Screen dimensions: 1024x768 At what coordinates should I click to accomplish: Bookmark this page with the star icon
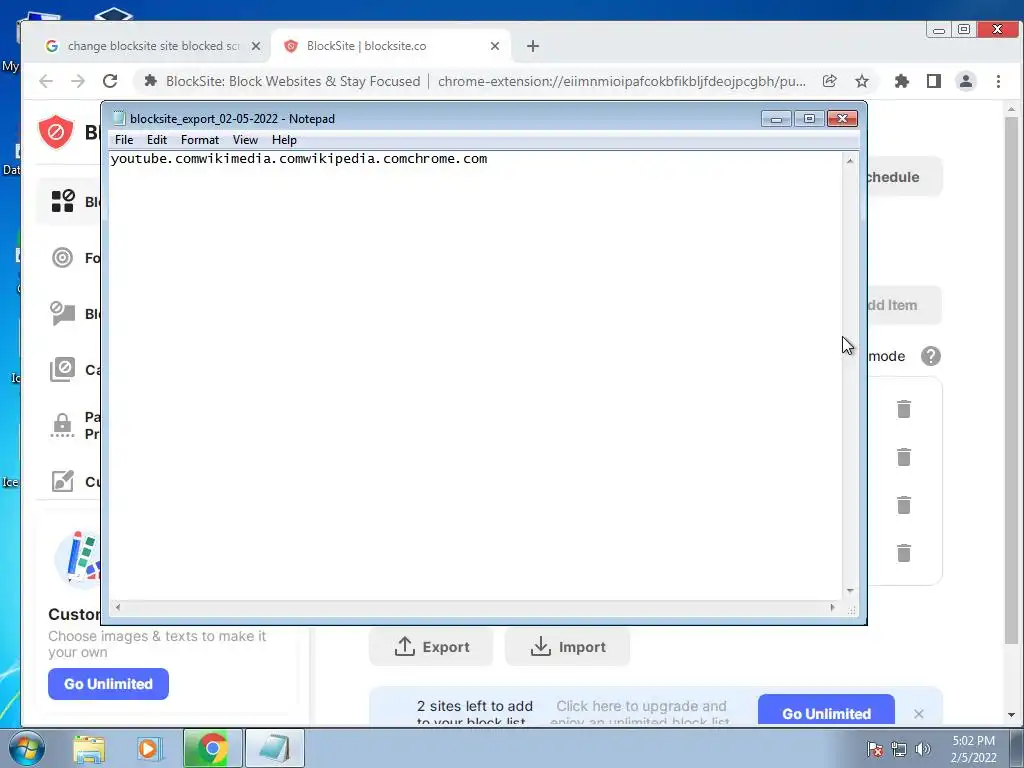(x=862, y=81)
